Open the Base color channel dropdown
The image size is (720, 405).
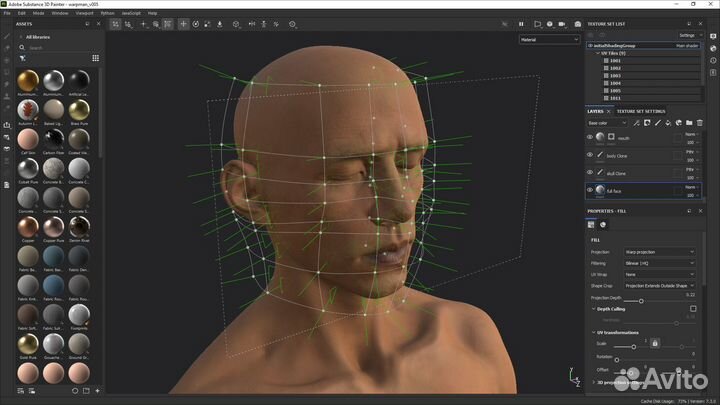click(607, 123)
